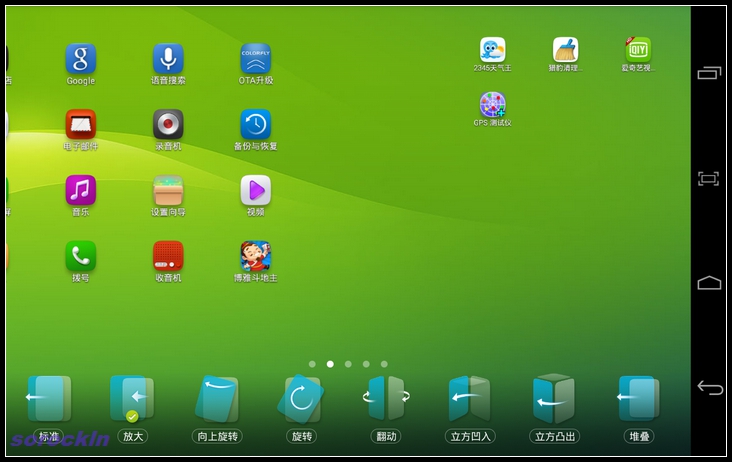Open 电子邮件 email app

click(80, 124)
